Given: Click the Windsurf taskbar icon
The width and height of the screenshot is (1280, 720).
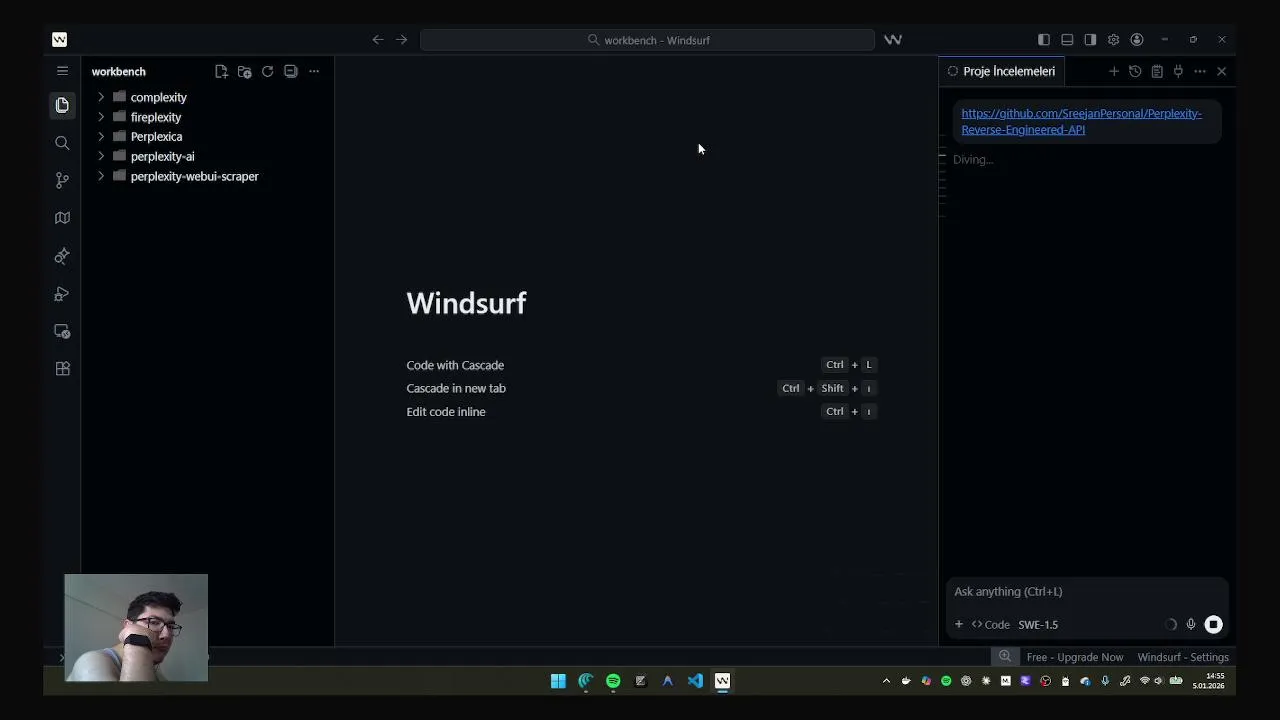Looking at the screenshot, I should (x=722, y=681).
